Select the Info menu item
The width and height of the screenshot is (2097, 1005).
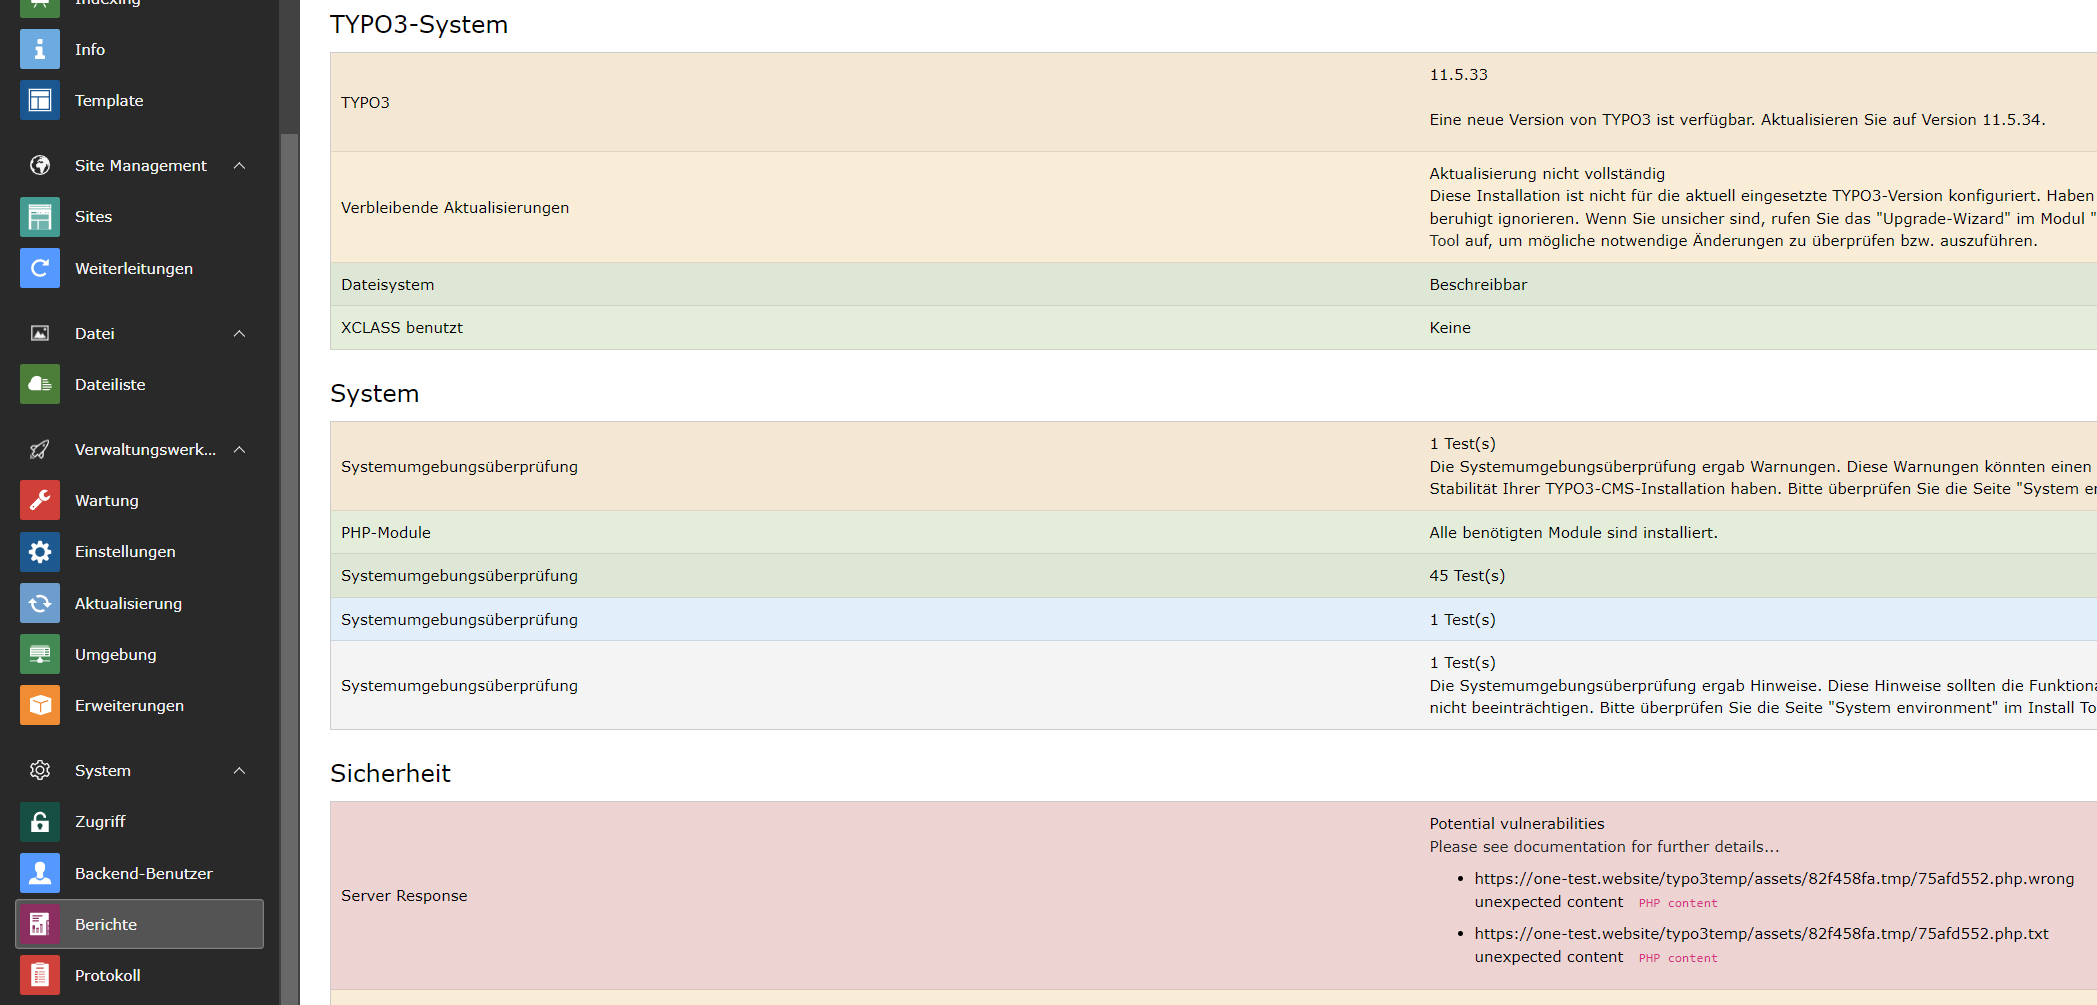coord(140,49)
